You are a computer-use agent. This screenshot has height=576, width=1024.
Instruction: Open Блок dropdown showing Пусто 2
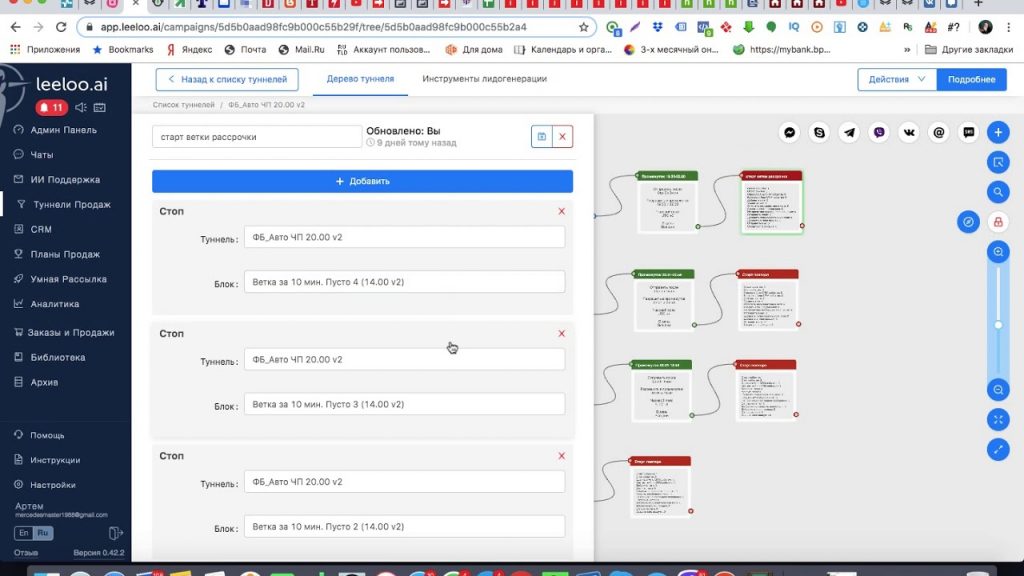404,526
